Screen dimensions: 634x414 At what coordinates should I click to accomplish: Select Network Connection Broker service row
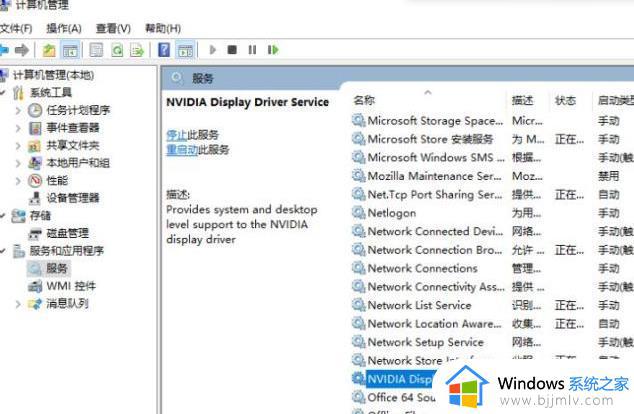tap(492, 250)
